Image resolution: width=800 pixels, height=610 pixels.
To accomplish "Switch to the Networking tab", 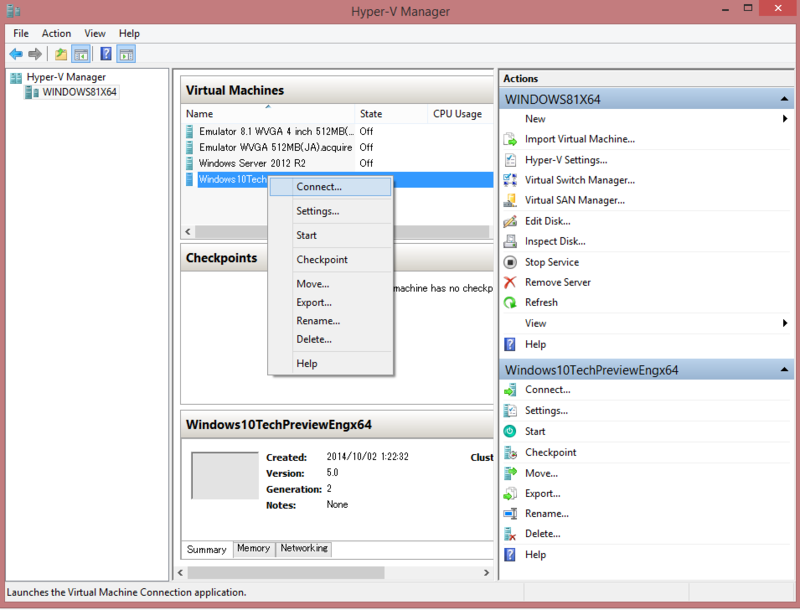I will tap(304, 548).
